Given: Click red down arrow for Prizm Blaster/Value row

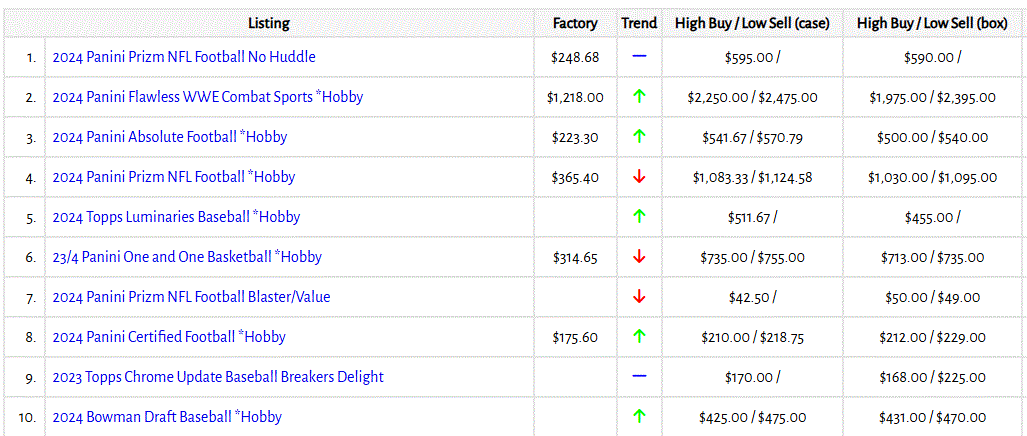Looking at the screenshot, I should click(639, 297).
